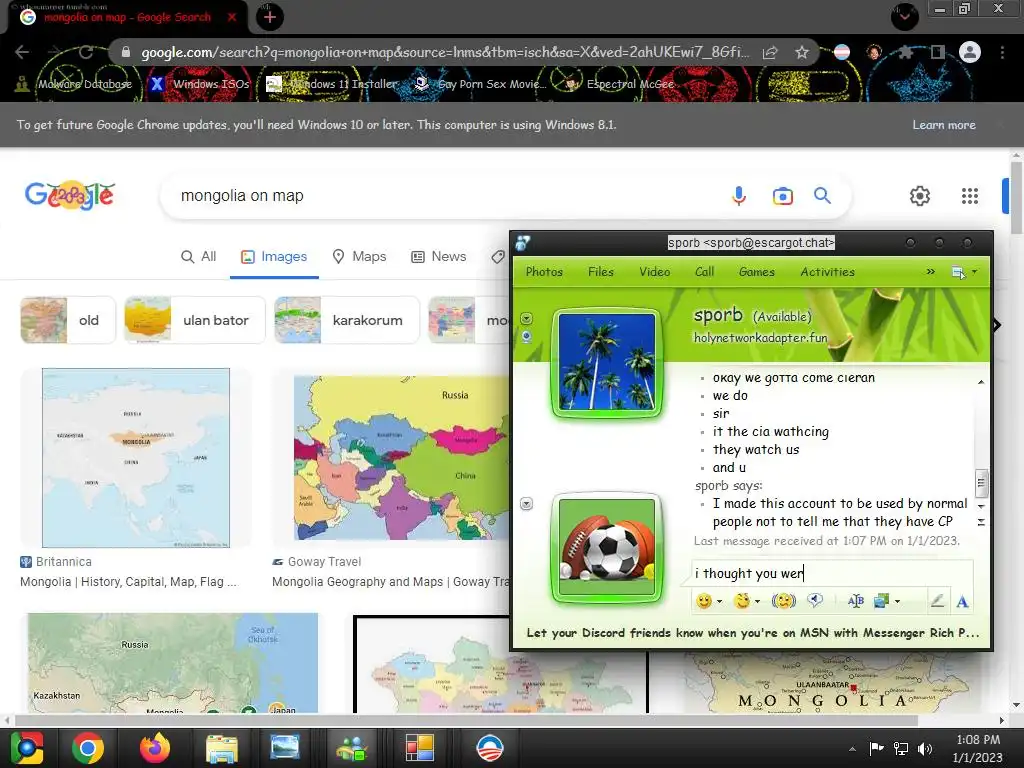Show hidden system tray icons

click(852, 749)
